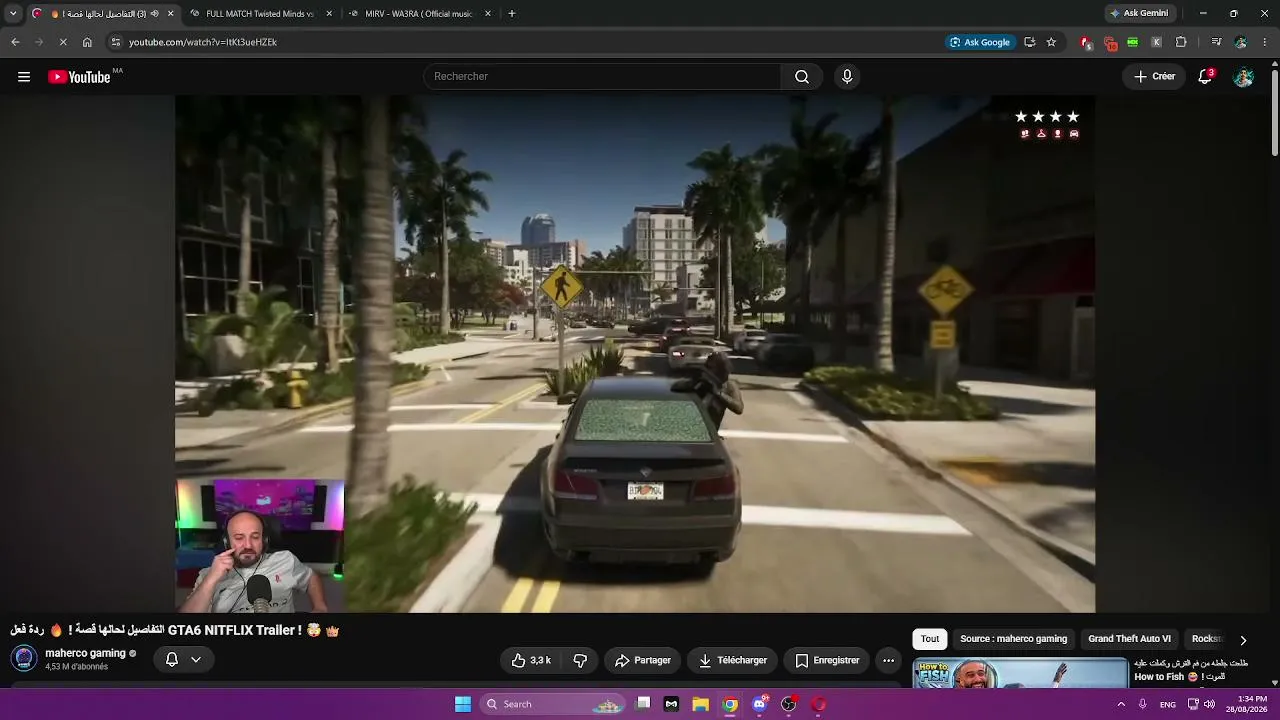
Task: Click the K extension icon
Action: [1157, 42]
